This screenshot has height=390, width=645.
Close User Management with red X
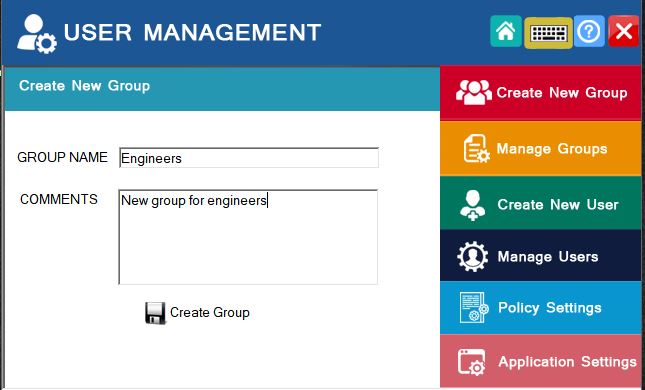[x=624, y=31]
